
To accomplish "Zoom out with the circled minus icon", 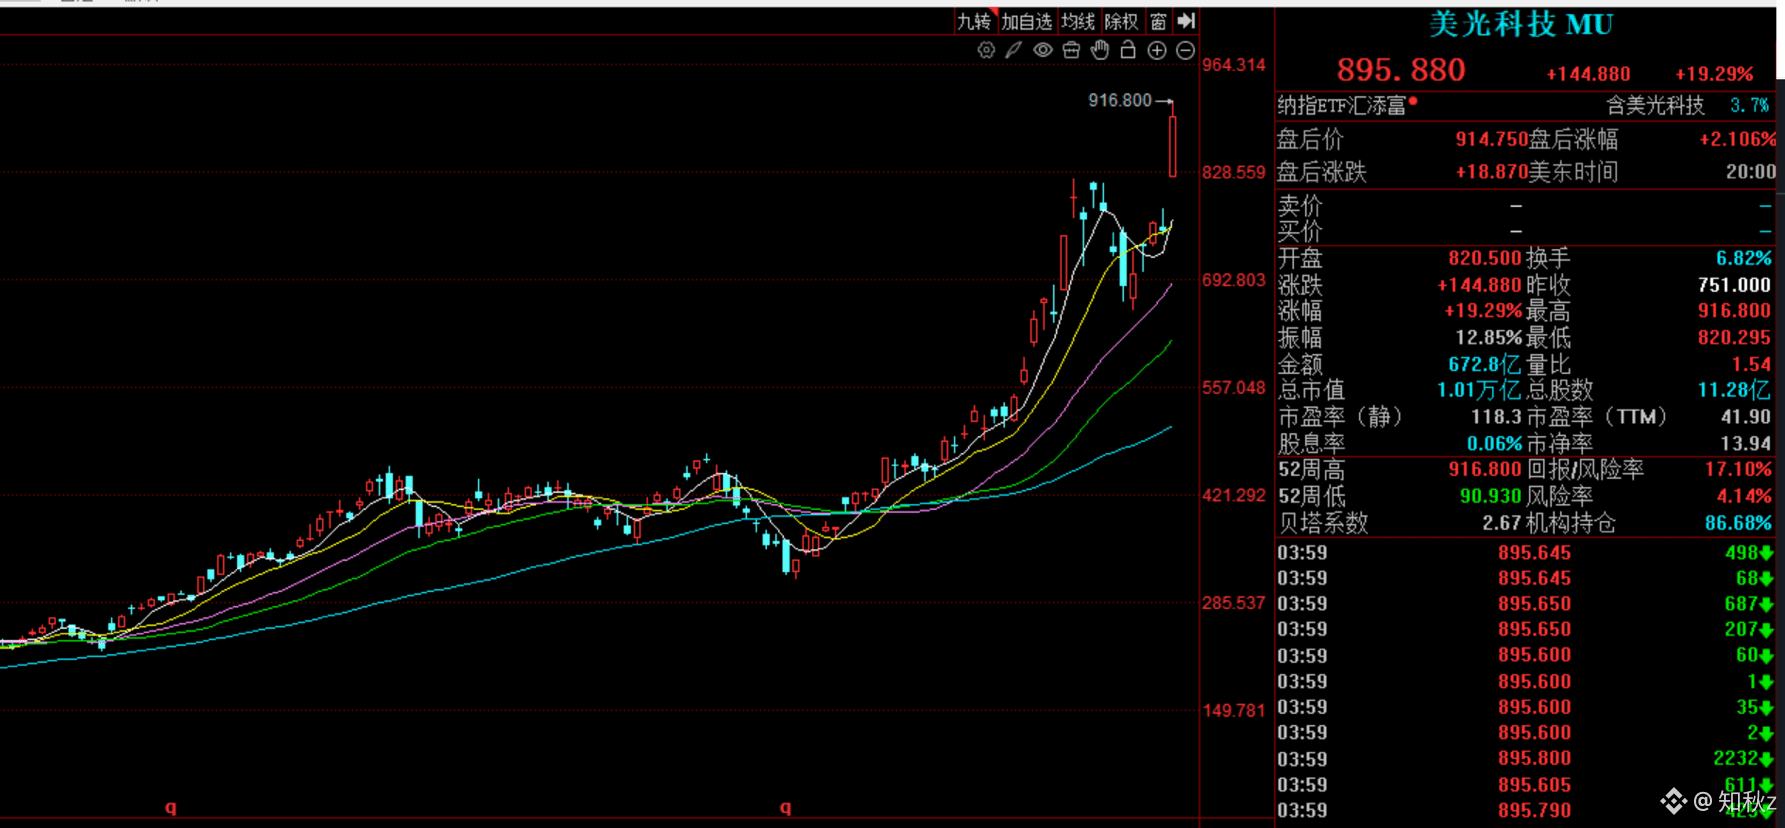I will [1185, 50].
